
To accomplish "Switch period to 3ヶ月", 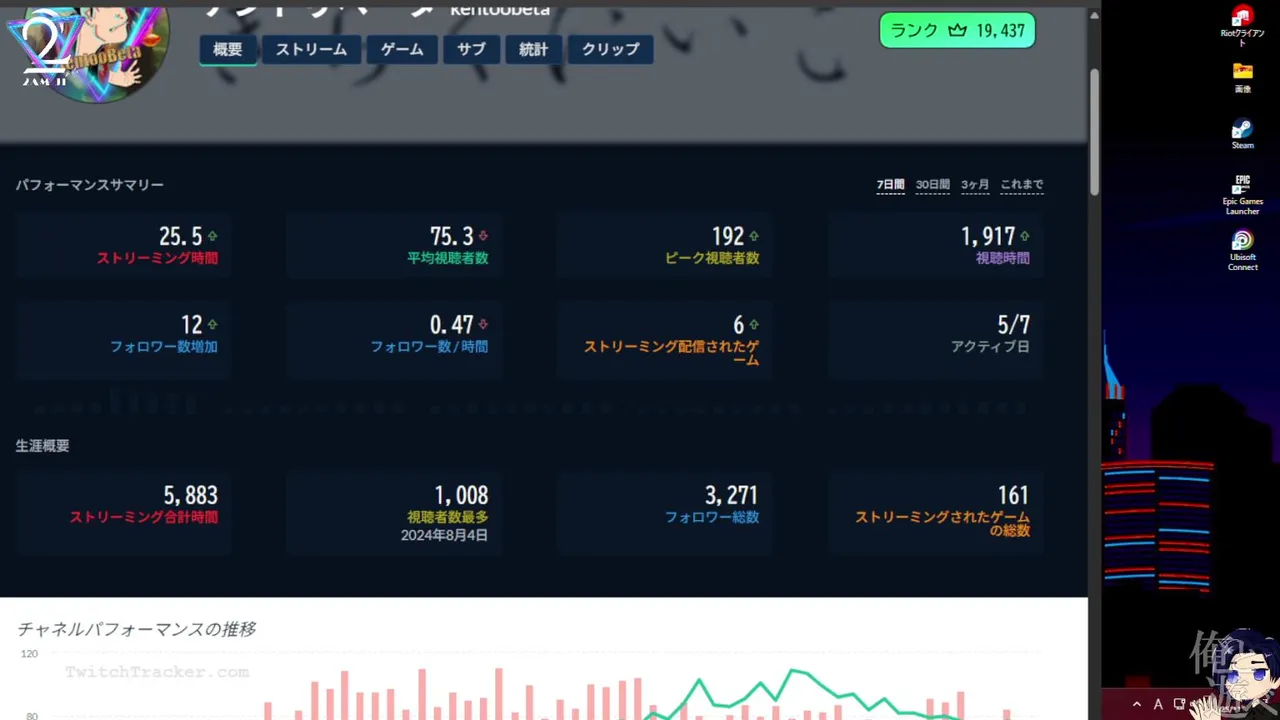I will [975, 185].
